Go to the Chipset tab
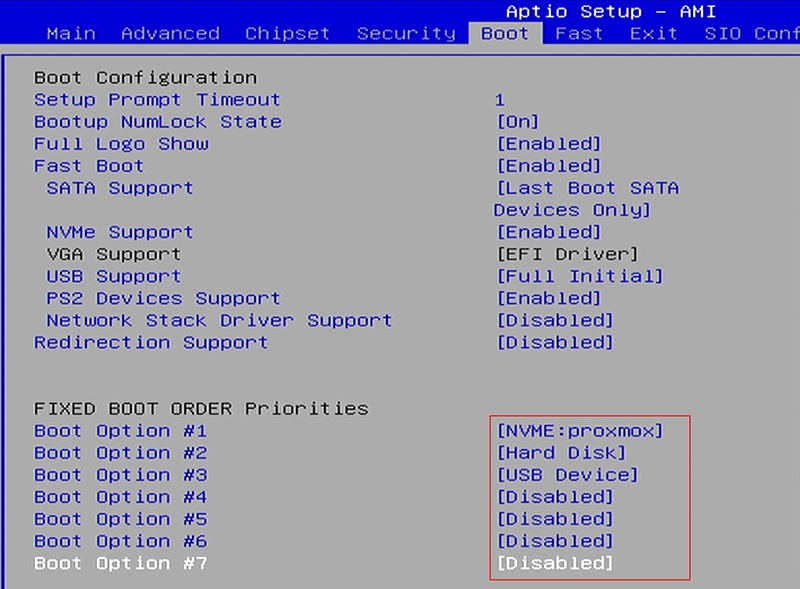The width and height of the screenshot is (800, 589). (287, 34)
